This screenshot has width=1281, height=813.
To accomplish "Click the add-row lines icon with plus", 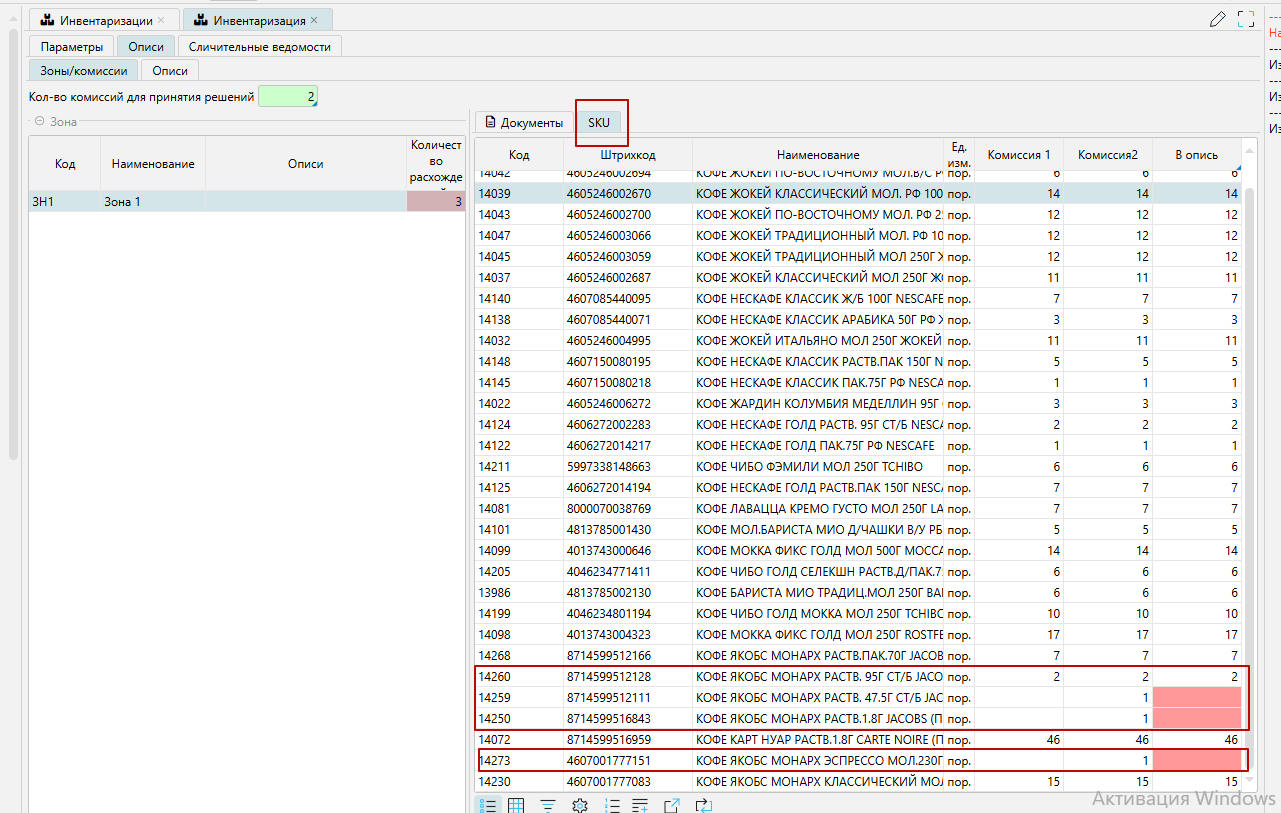I will 641,805.
